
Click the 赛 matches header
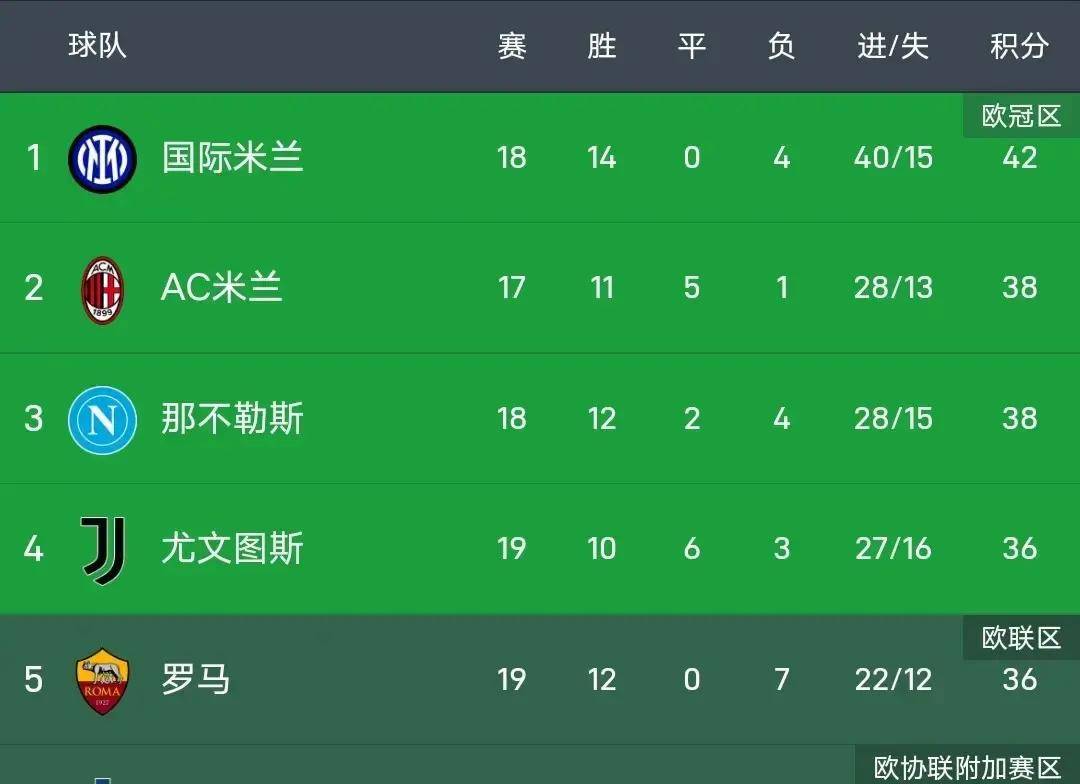511,45
